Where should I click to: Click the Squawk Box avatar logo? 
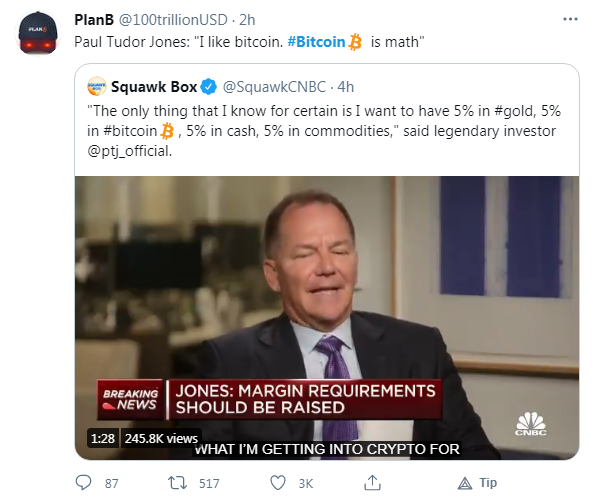[97, 86]
